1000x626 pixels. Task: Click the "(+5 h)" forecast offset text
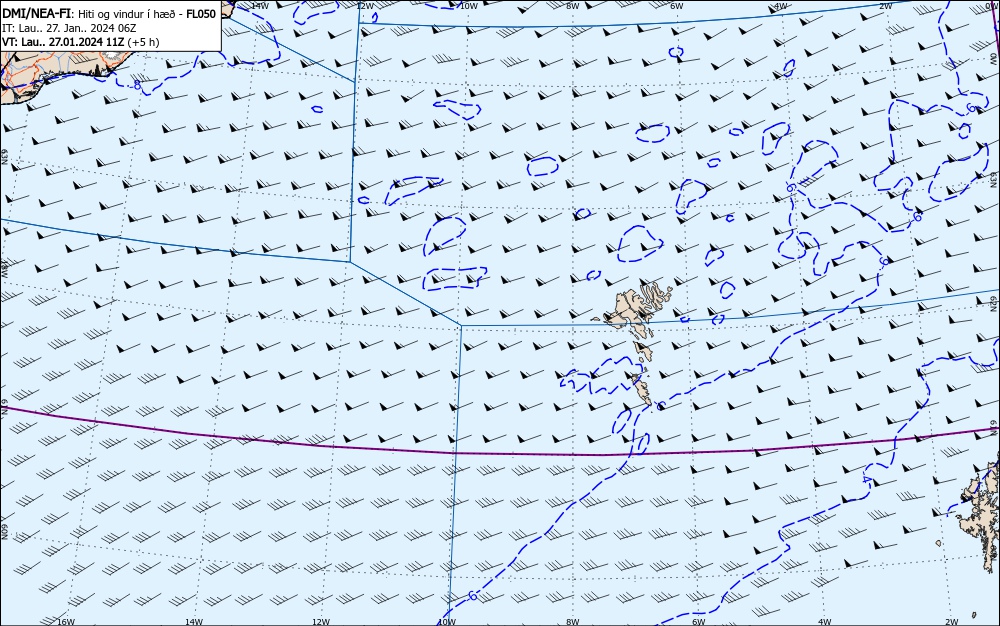click(143, 43)
